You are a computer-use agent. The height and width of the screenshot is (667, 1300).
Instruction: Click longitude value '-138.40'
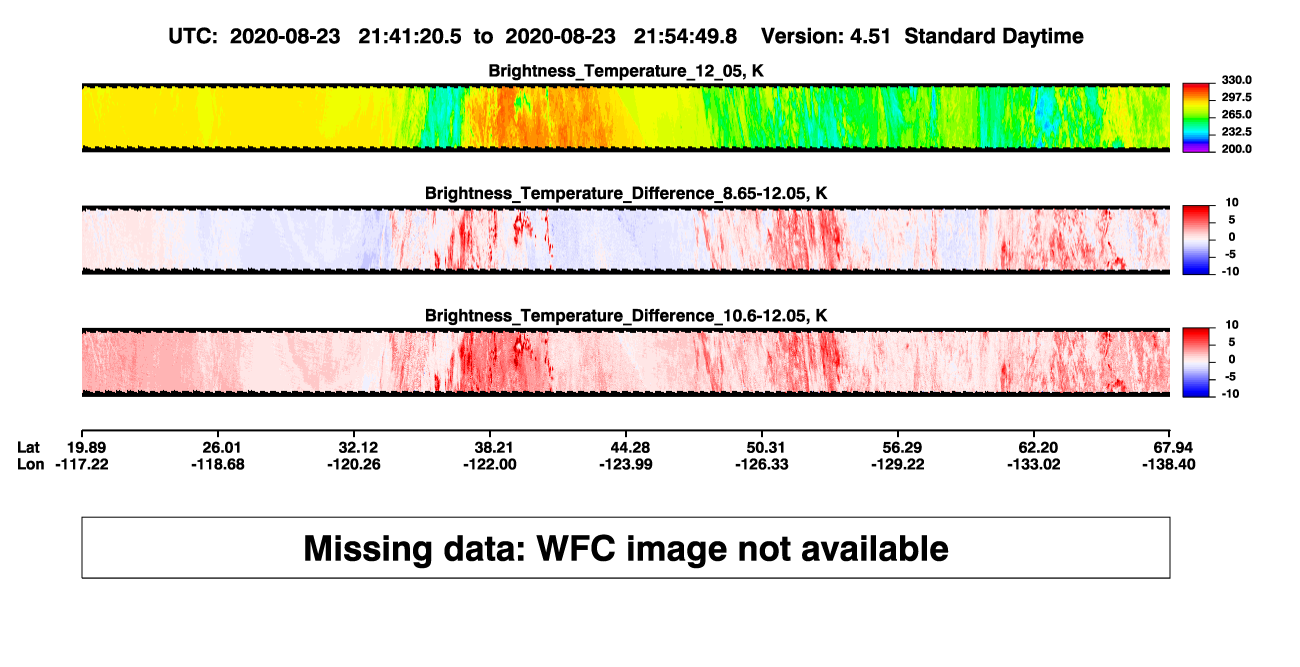click(x=1167, y=464)
